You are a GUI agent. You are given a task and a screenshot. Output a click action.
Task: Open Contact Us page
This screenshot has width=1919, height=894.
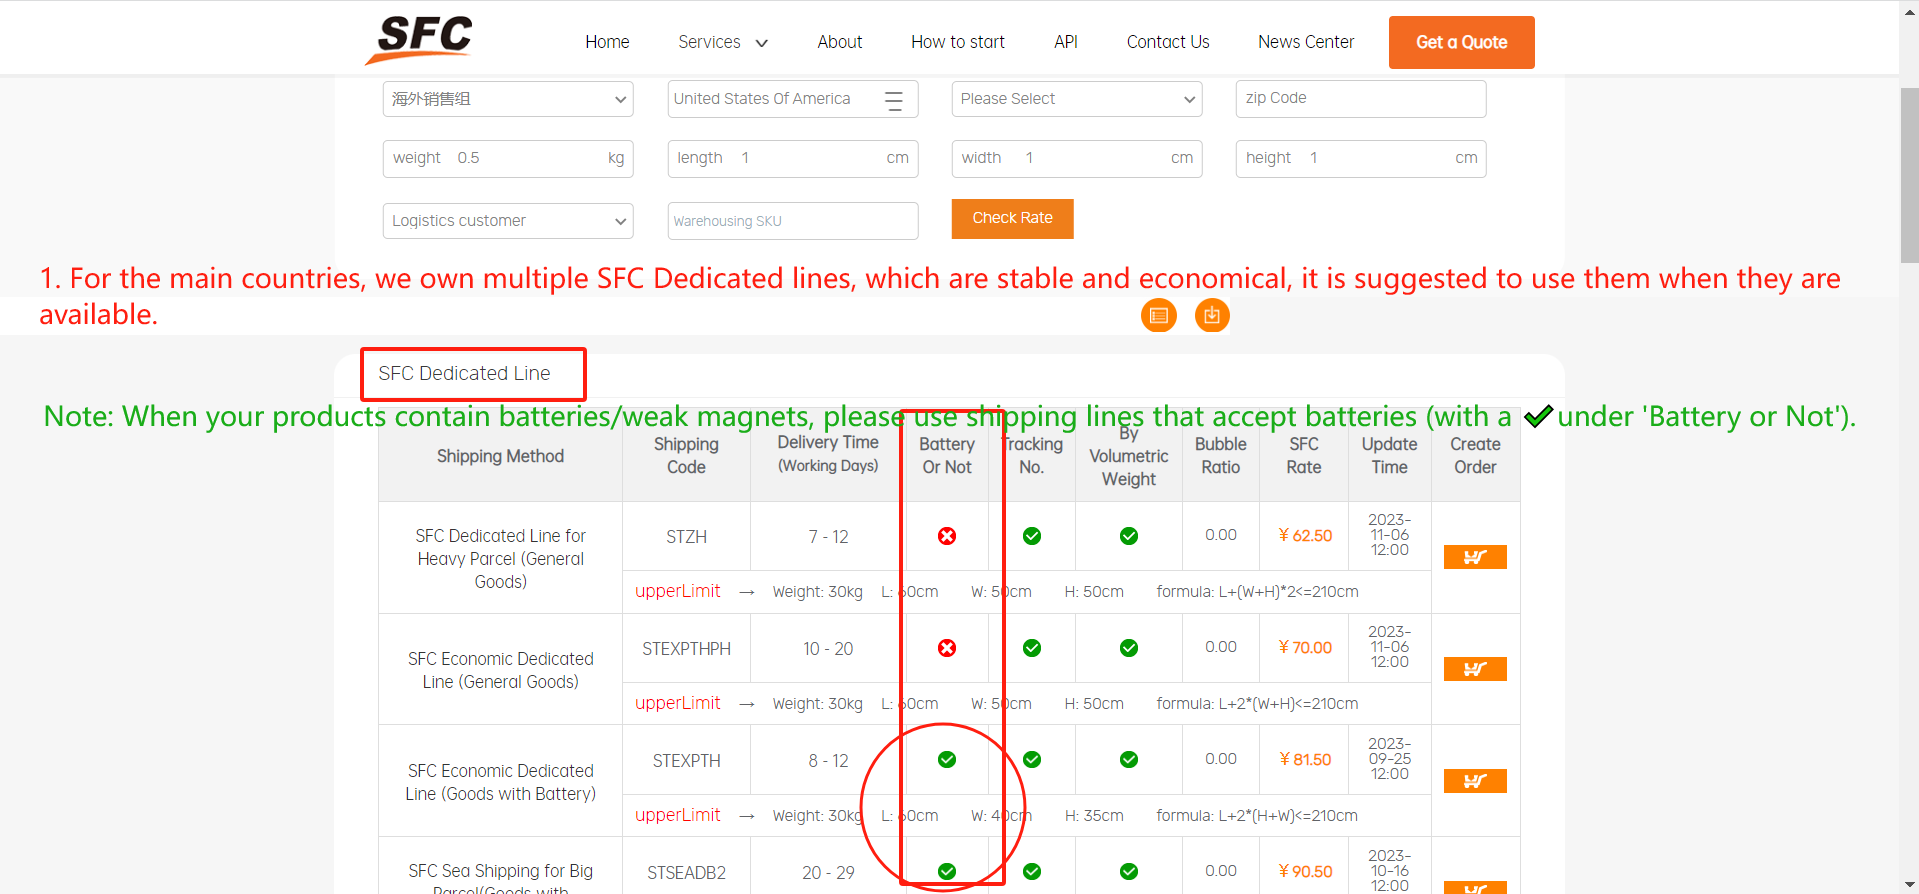[x=1167, y=42]
